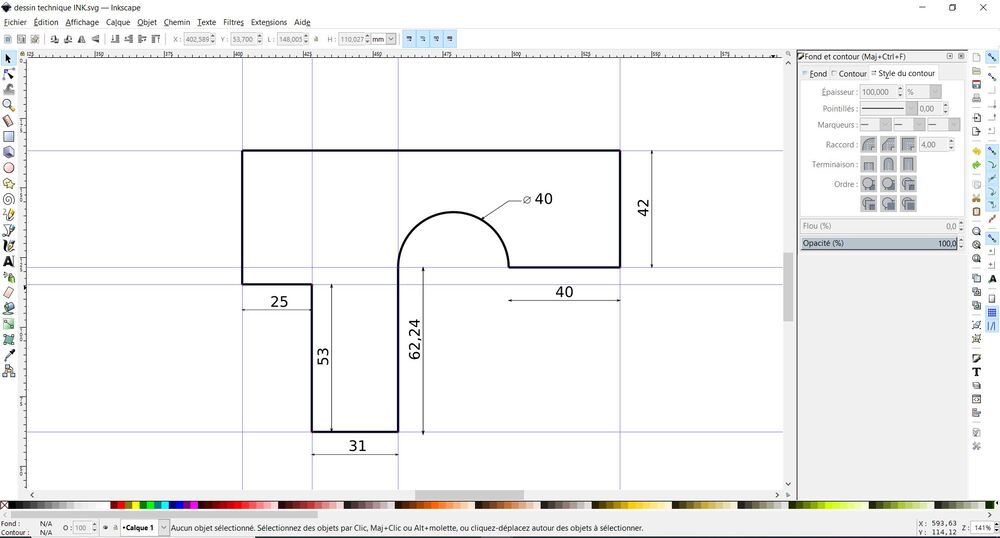The height and width of the screenshot is (538, 1000).
Task: Select the arrow Selector tool
Action: point(8,59)
